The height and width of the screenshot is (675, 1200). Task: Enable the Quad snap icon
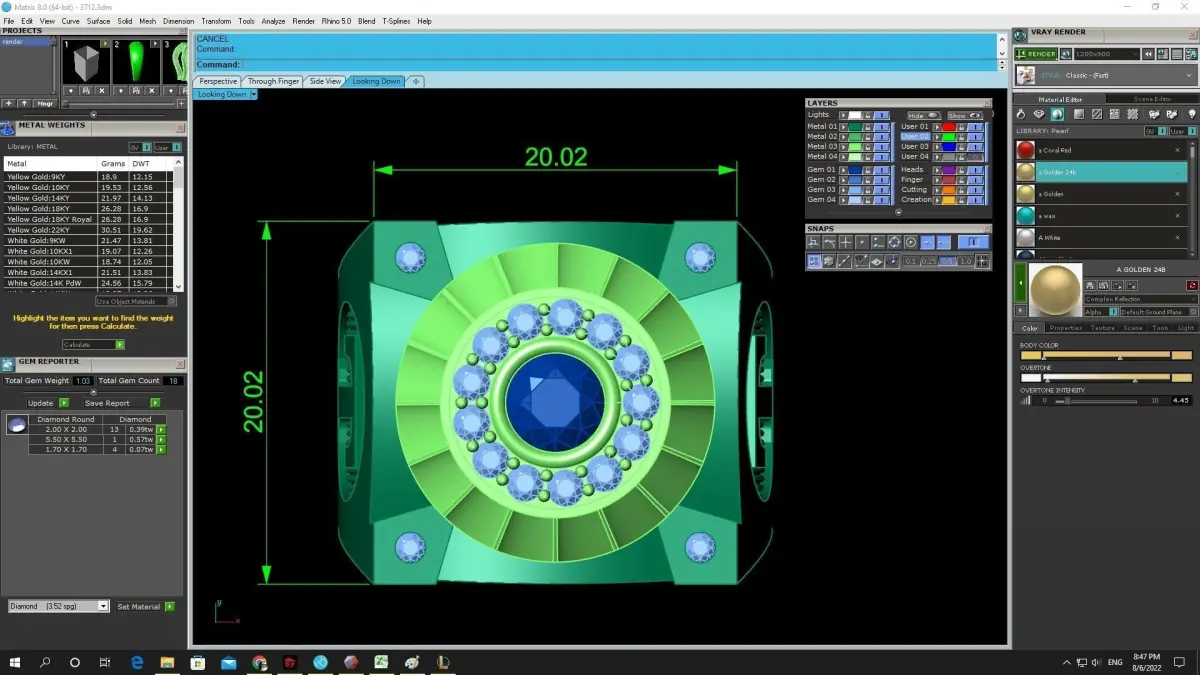click(x=894, y=242)
